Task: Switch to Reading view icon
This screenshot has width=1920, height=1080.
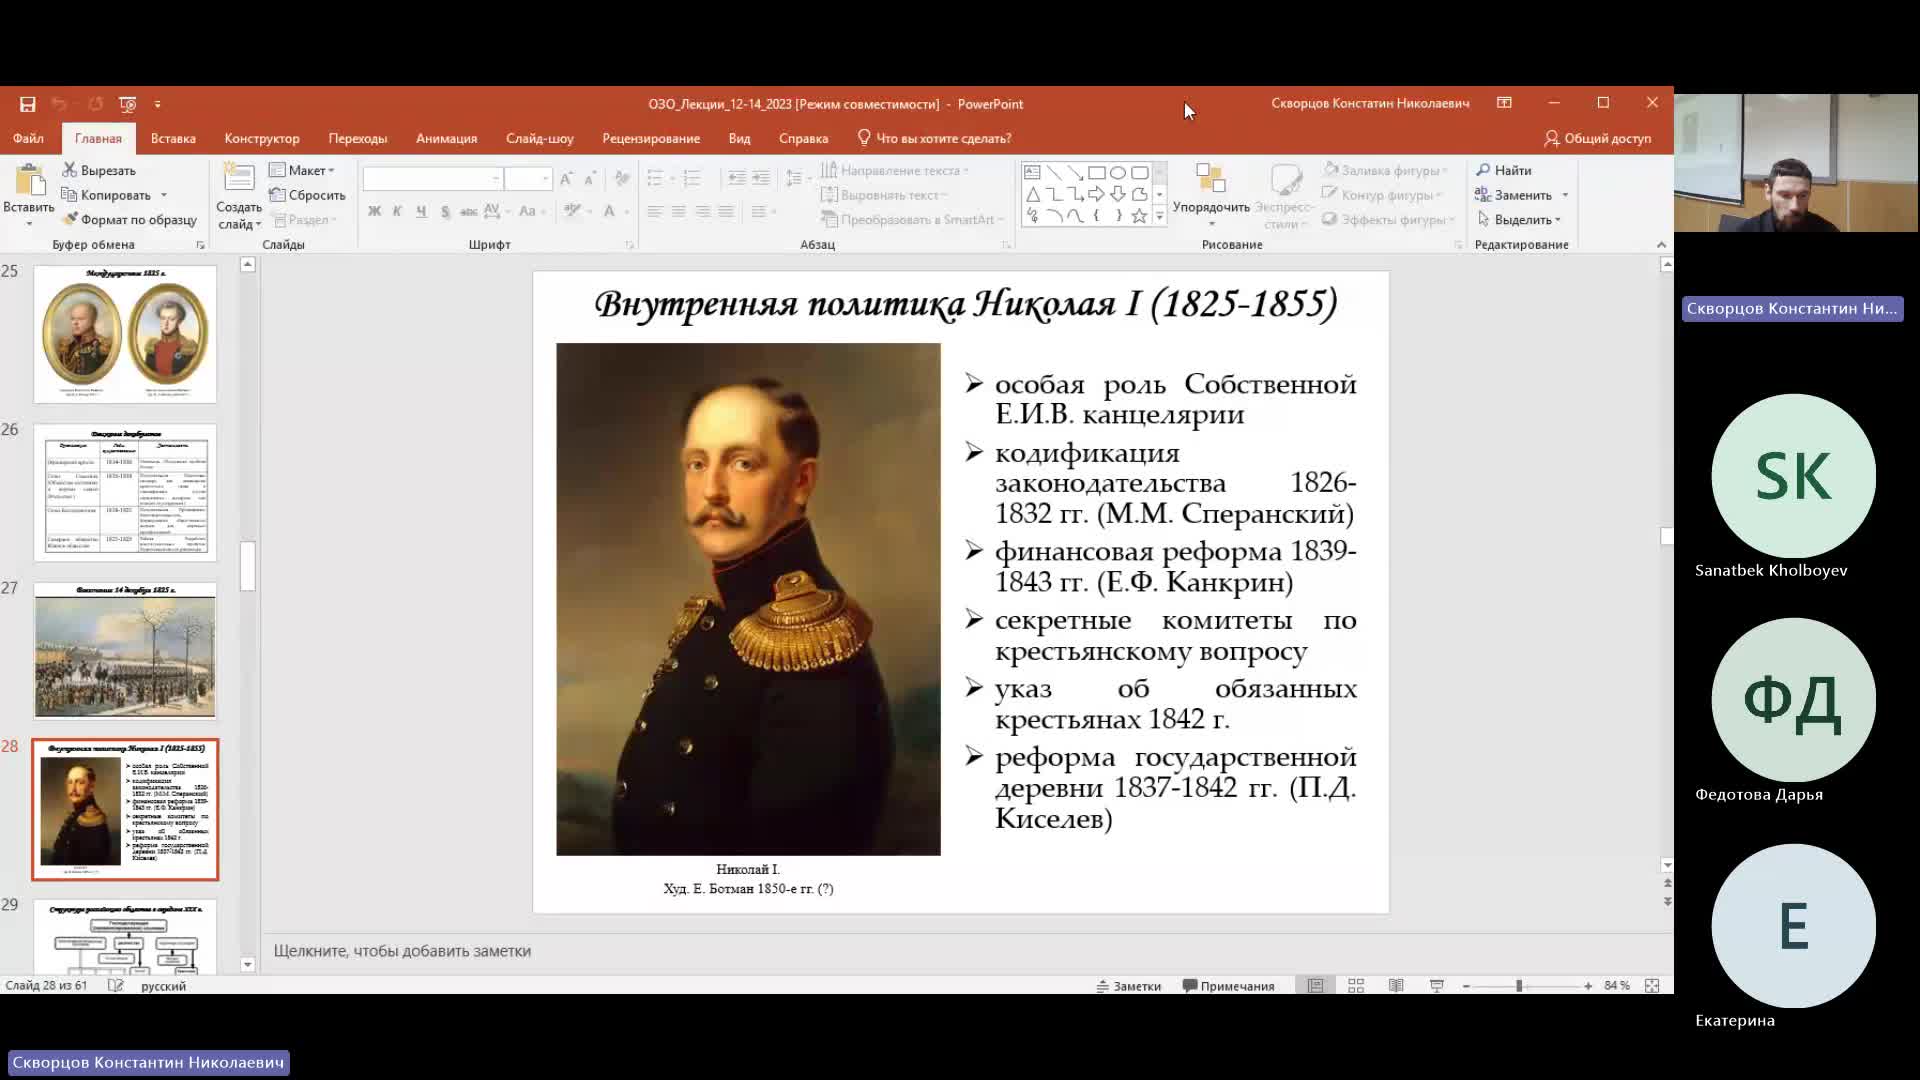Action: (1396, 986)
